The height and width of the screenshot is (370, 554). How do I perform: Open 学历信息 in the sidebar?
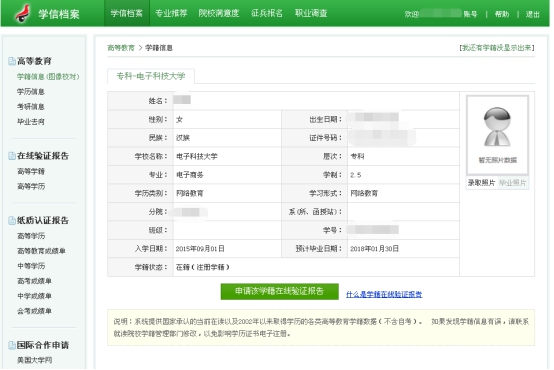tap(31, 92)
